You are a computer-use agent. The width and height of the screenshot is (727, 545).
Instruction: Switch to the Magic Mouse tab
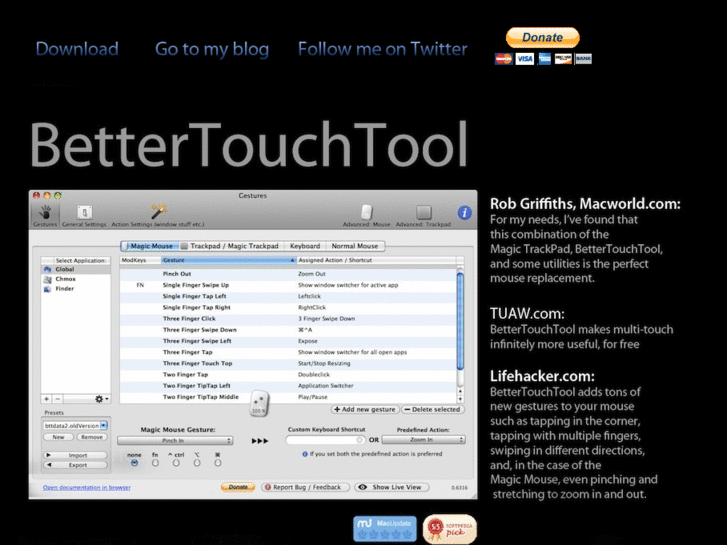pos(149,246)
